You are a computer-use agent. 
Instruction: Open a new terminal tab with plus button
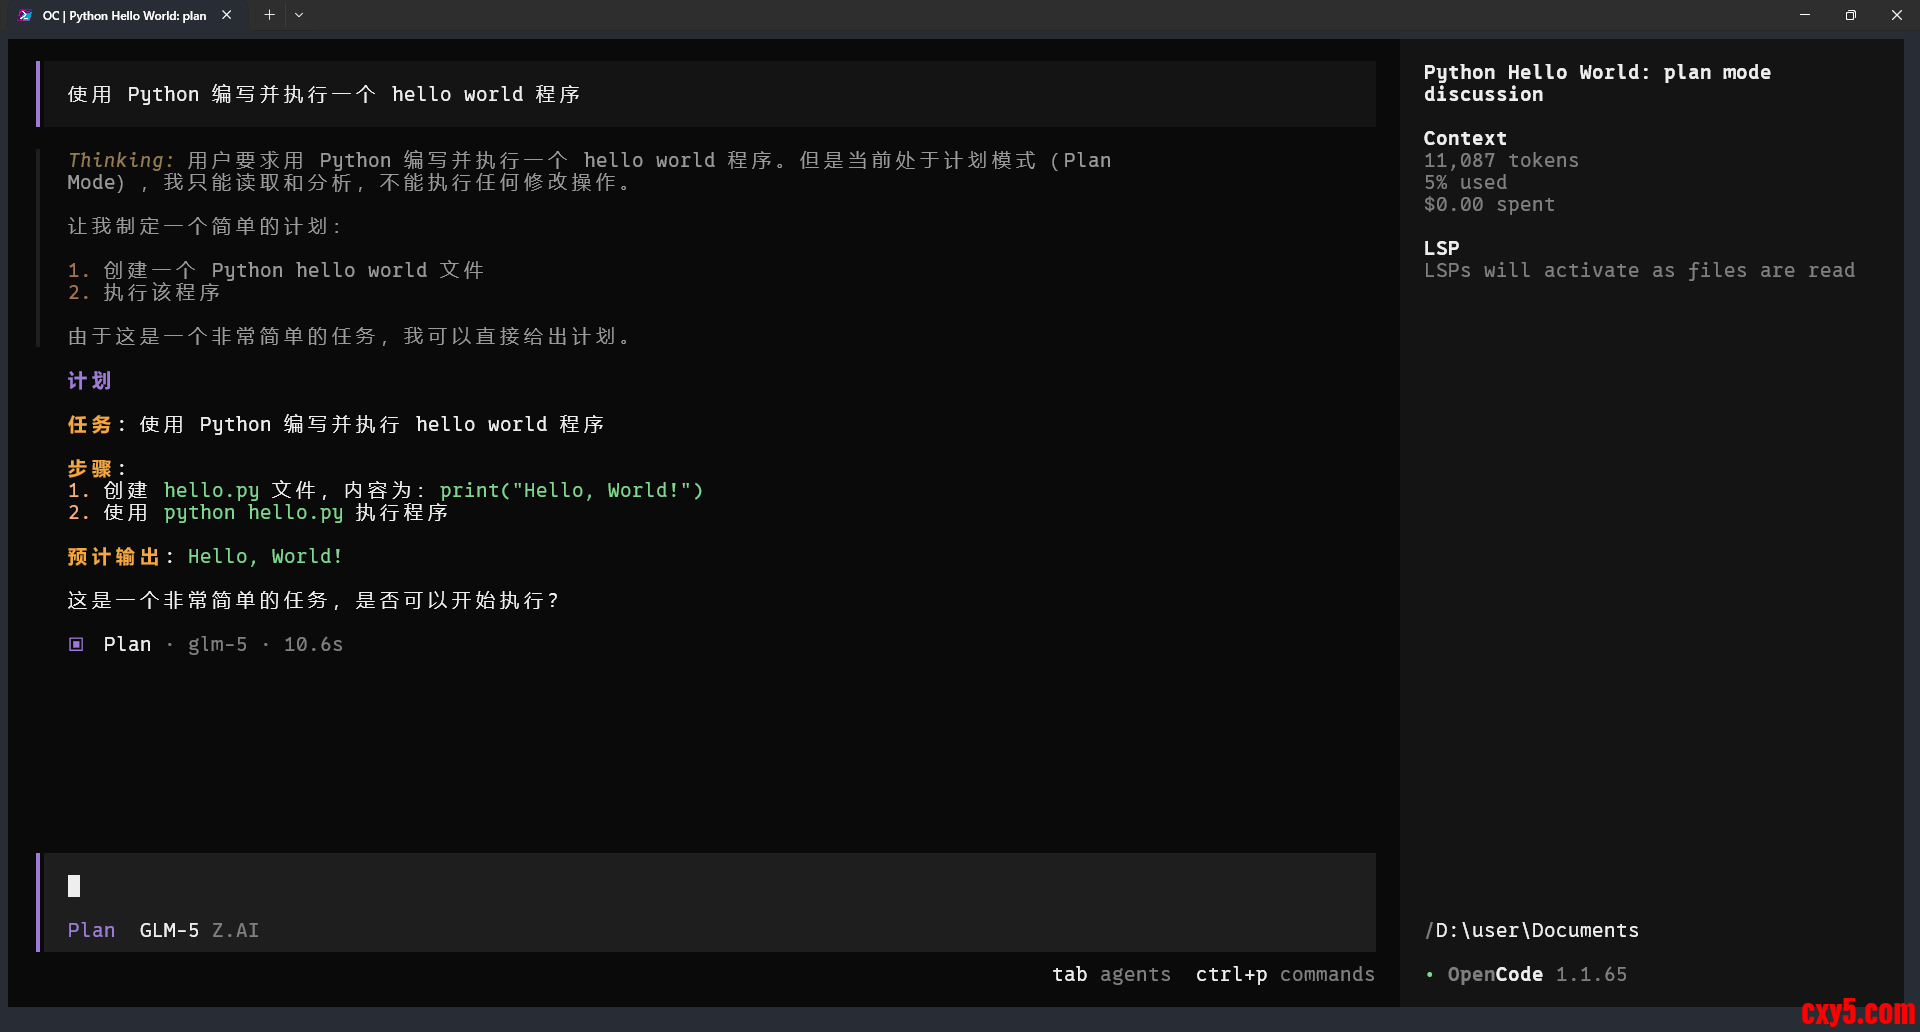point(269,15)
